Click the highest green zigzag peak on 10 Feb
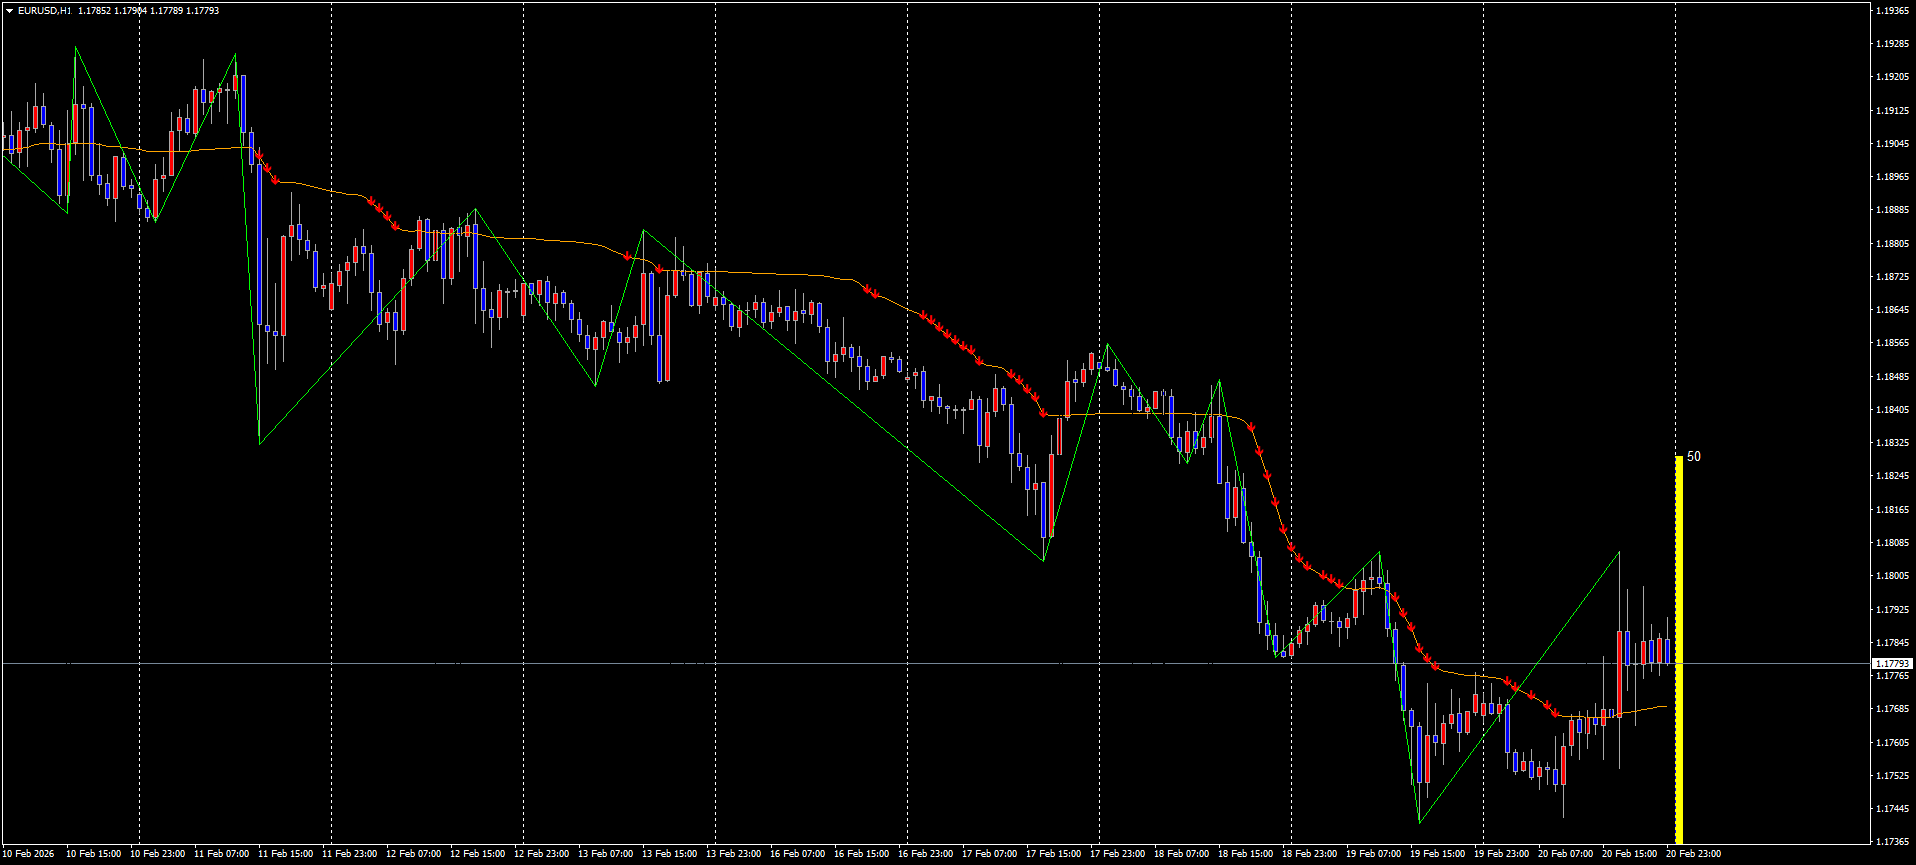This screenshot has width=1916, height=865. [76, 48]
